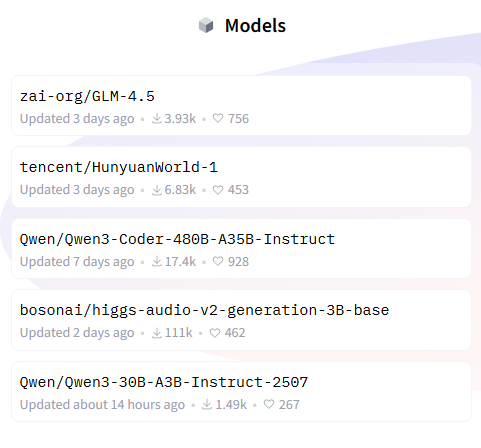481x448 pixels.
Task: Click the heart icon showing 928 likes
Action: tap(218, 261)
